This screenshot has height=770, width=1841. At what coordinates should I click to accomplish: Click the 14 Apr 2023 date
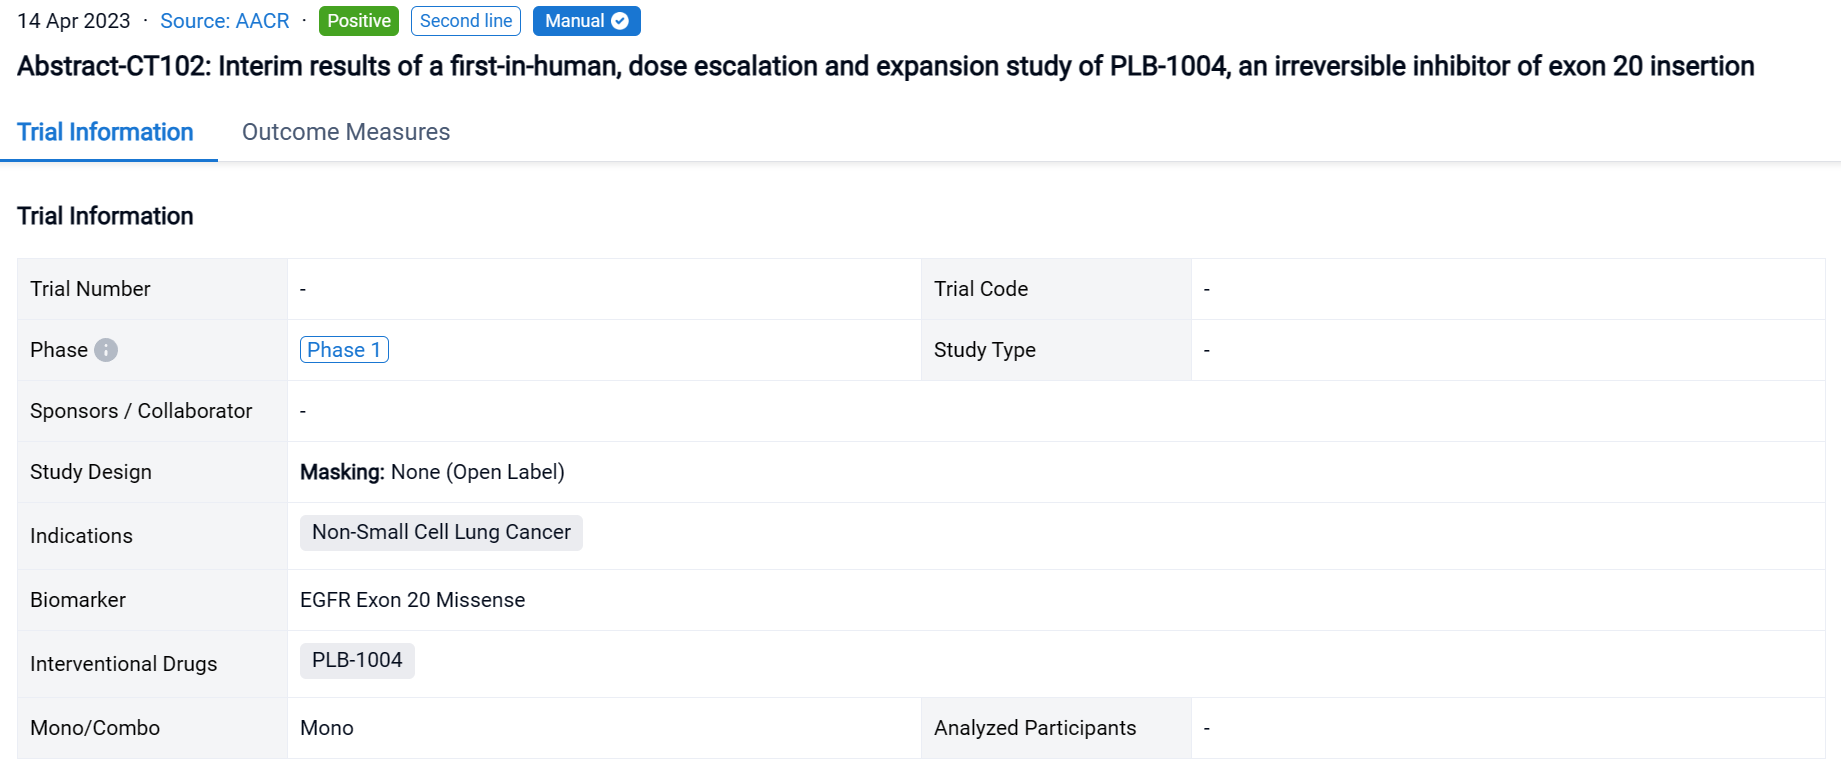[74, 21]
